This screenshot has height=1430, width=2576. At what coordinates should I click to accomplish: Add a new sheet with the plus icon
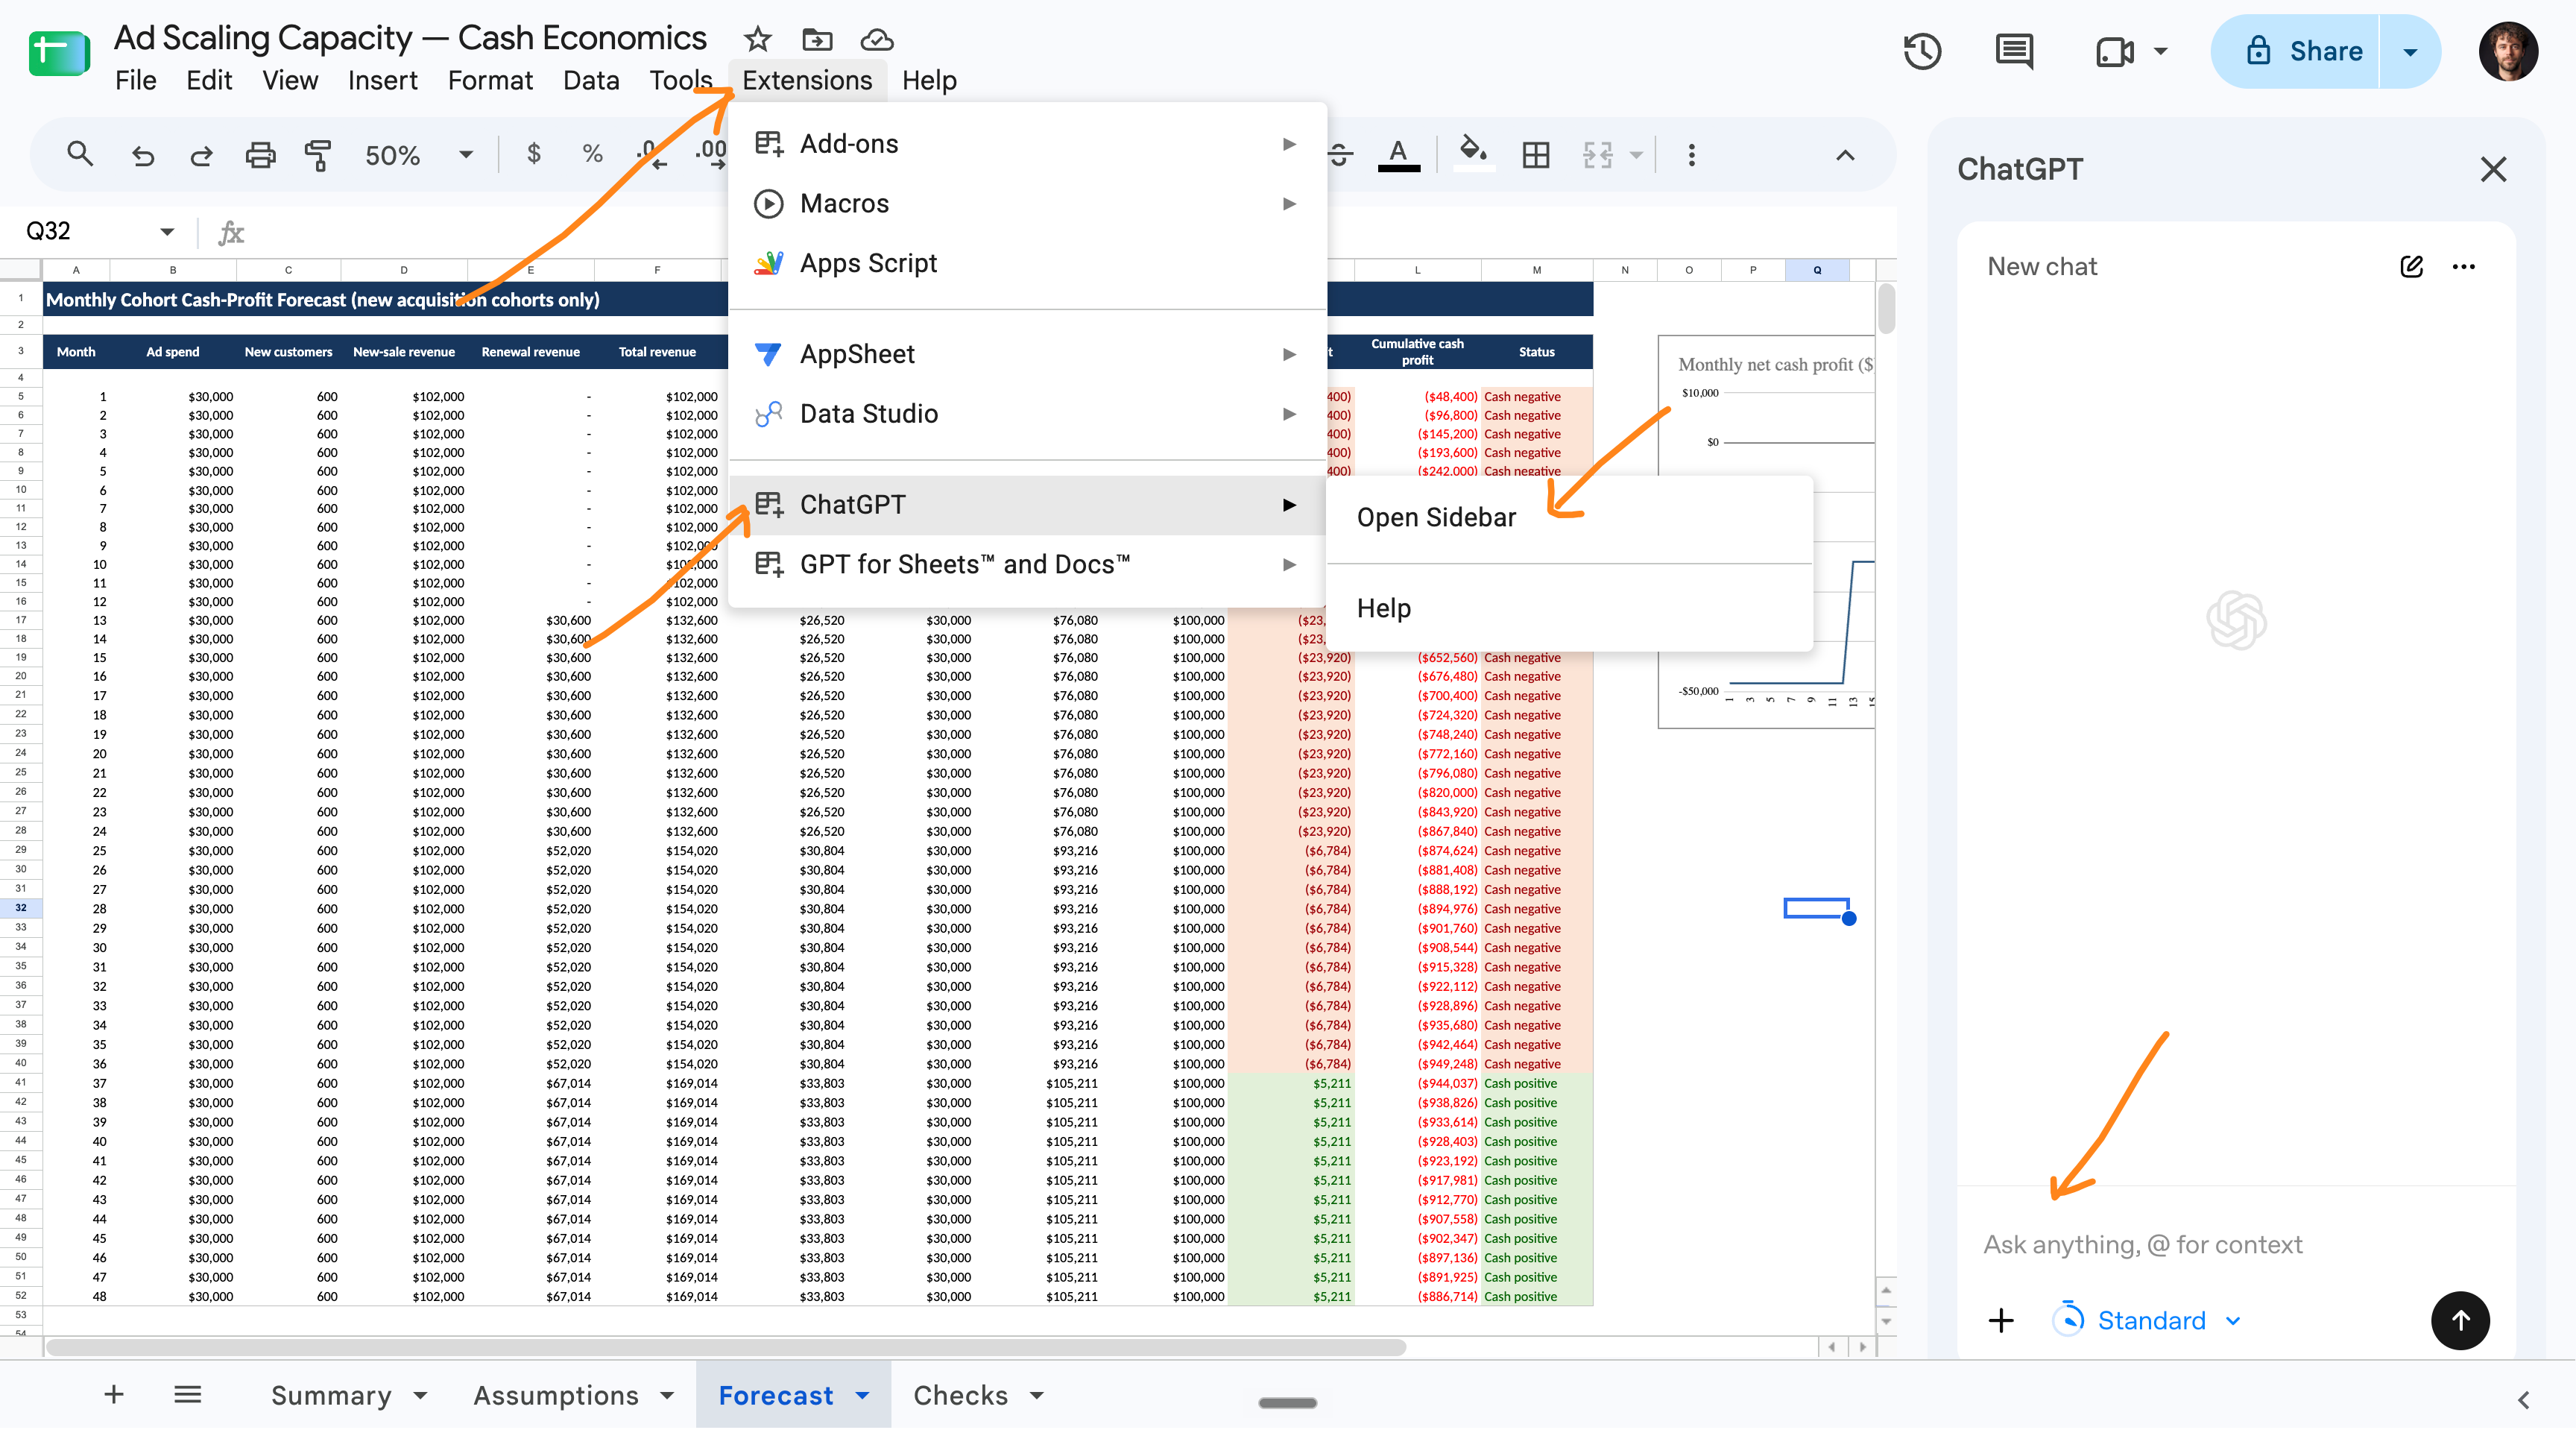pos(114,1394)
